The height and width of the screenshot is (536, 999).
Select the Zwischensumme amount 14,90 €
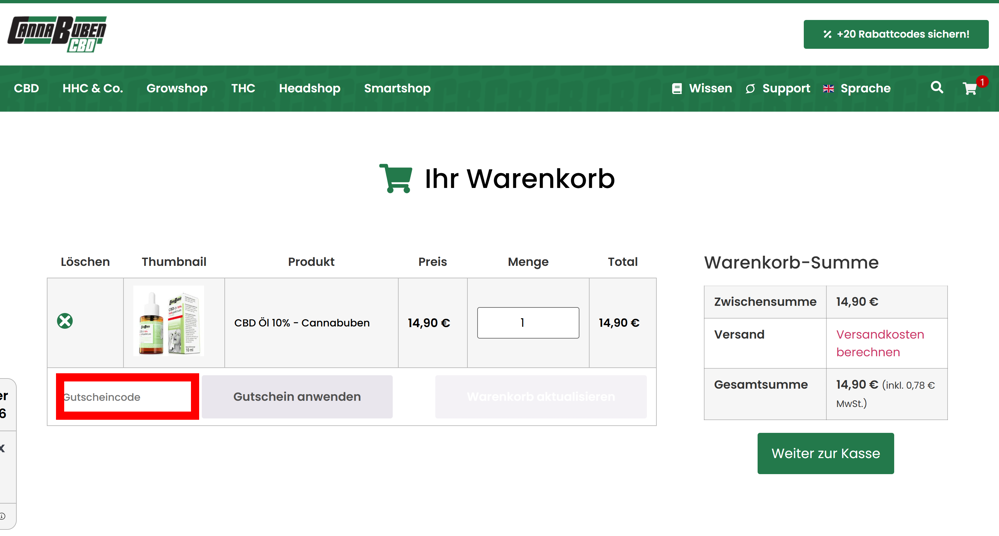point(857,301)
